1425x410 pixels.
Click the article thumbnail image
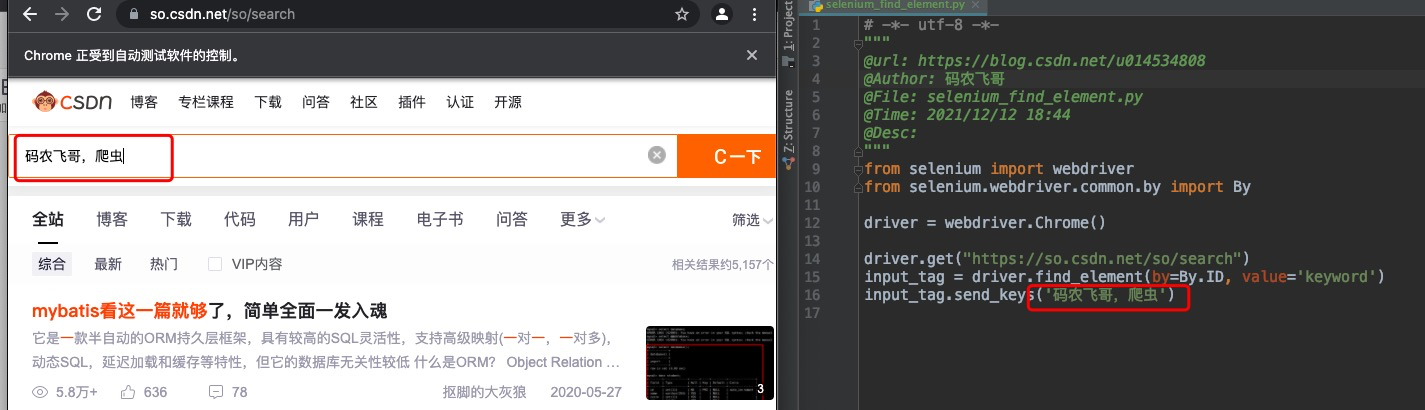(x=709, y=362)
